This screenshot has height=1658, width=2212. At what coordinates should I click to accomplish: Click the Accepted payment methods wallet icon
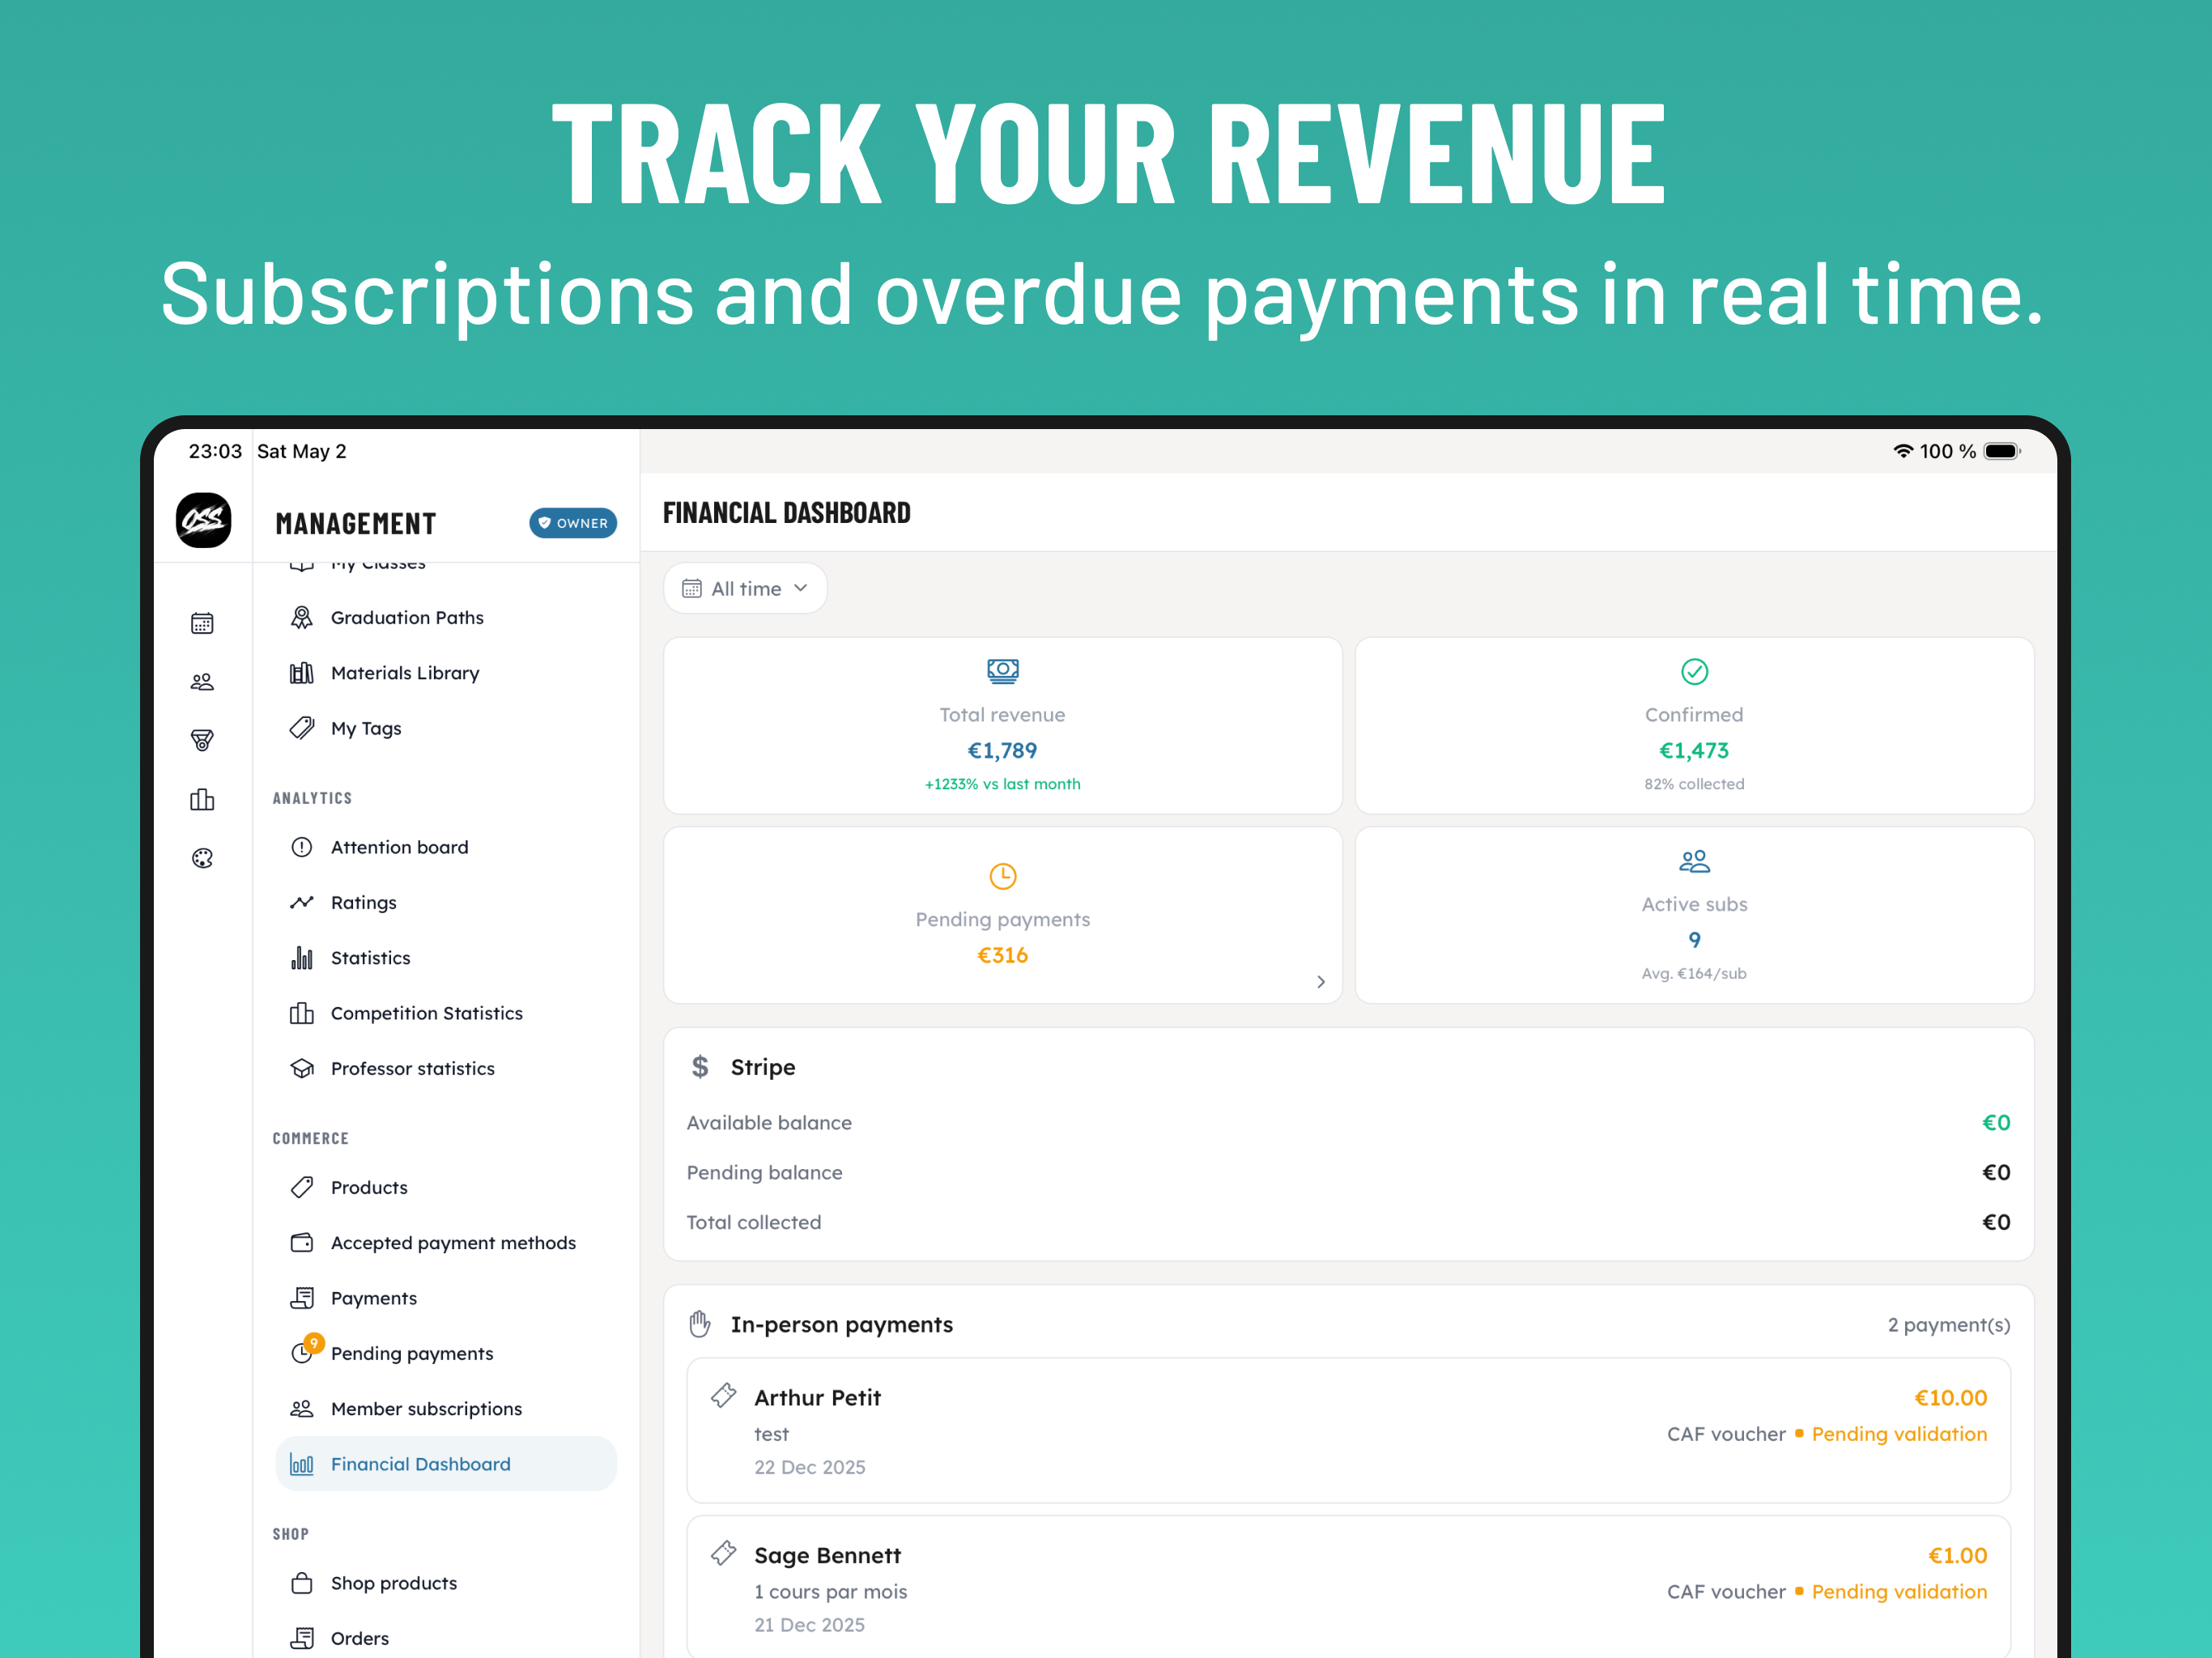(301, 1243)
